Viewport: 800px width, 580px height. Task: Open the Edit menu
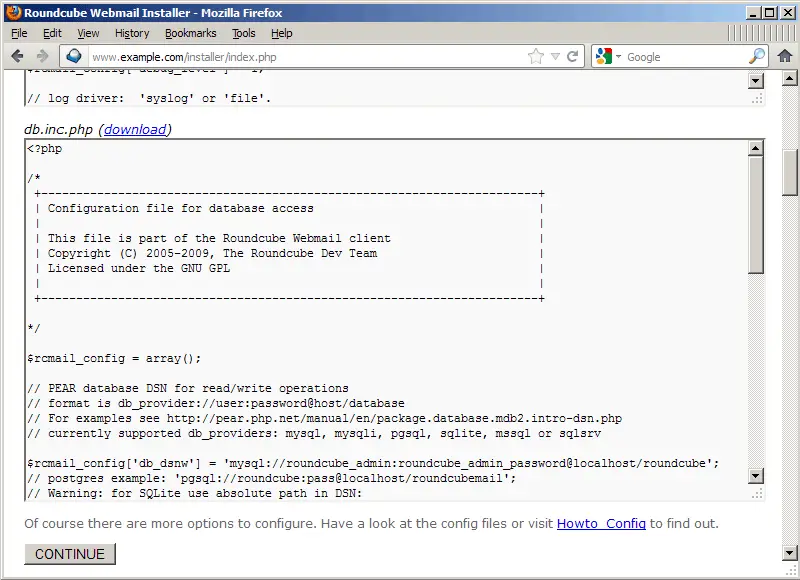(52, 33)
